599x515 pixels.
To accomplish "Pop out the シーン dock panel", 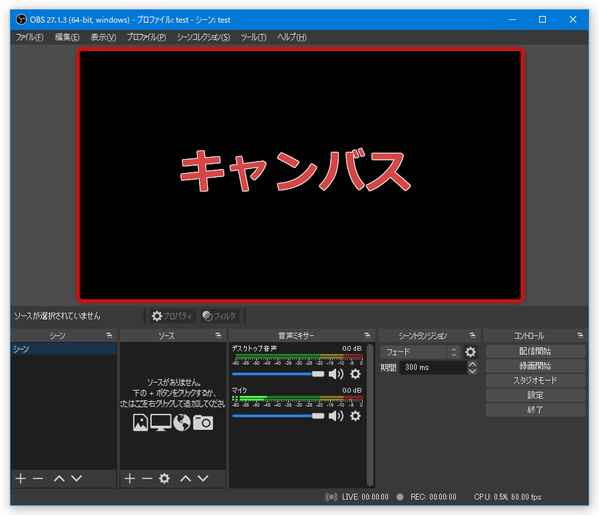I will click(x=109, y=335).
